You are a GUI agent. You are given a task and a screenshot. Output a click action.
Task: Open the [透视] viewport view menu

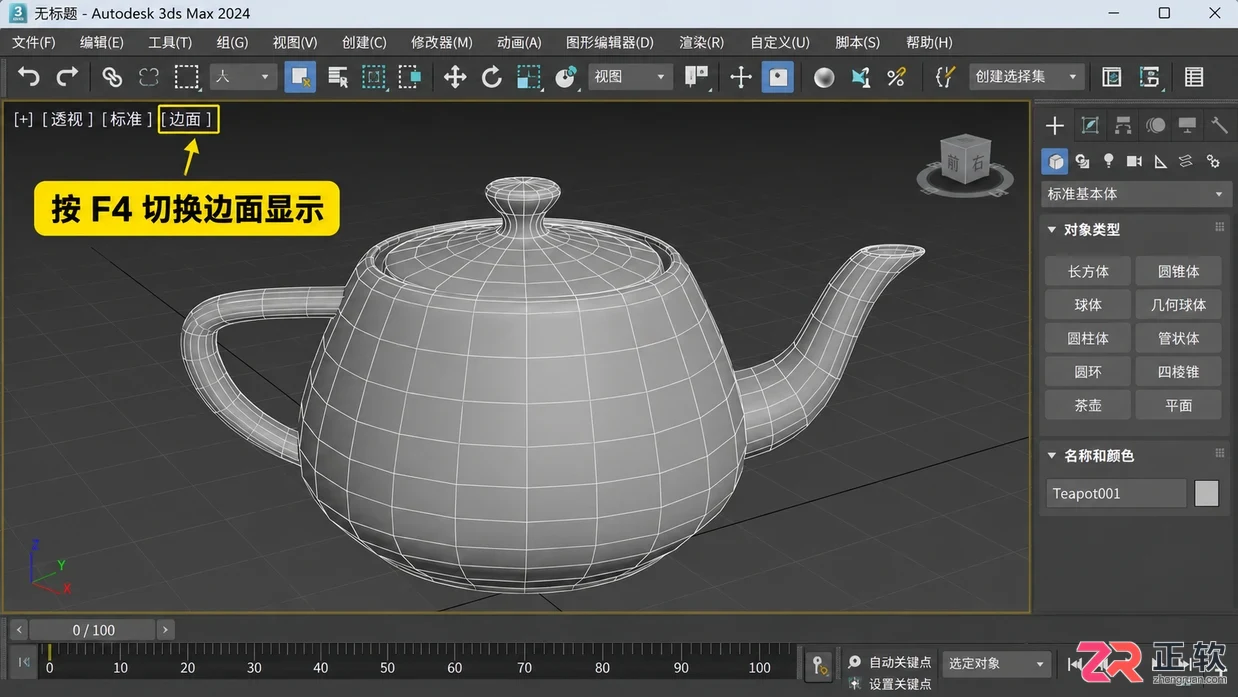67,119
